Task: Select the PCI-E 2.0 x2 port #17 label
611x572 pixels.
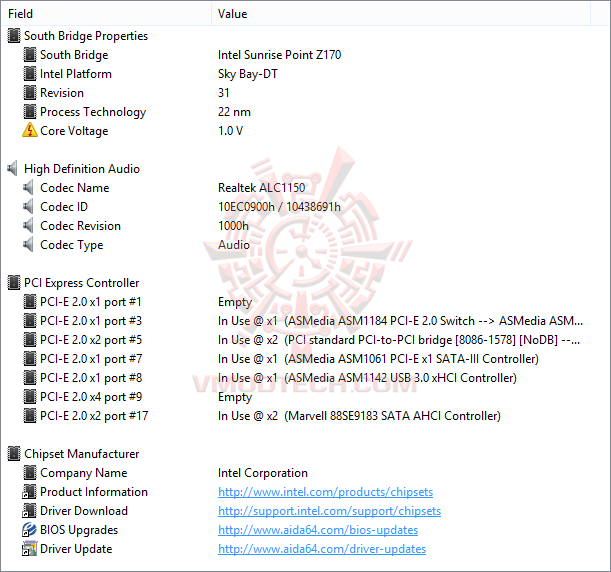Action: (x=94, y=416)
